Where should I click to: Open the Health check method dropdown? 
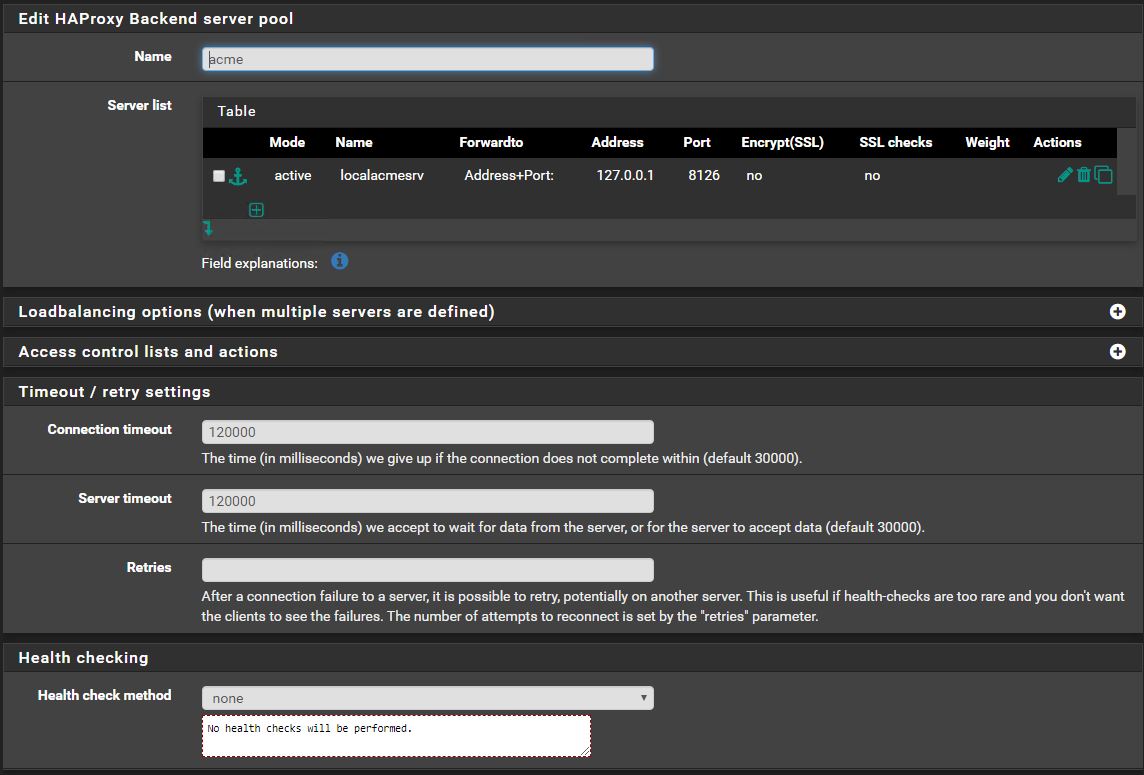[427, 698]
